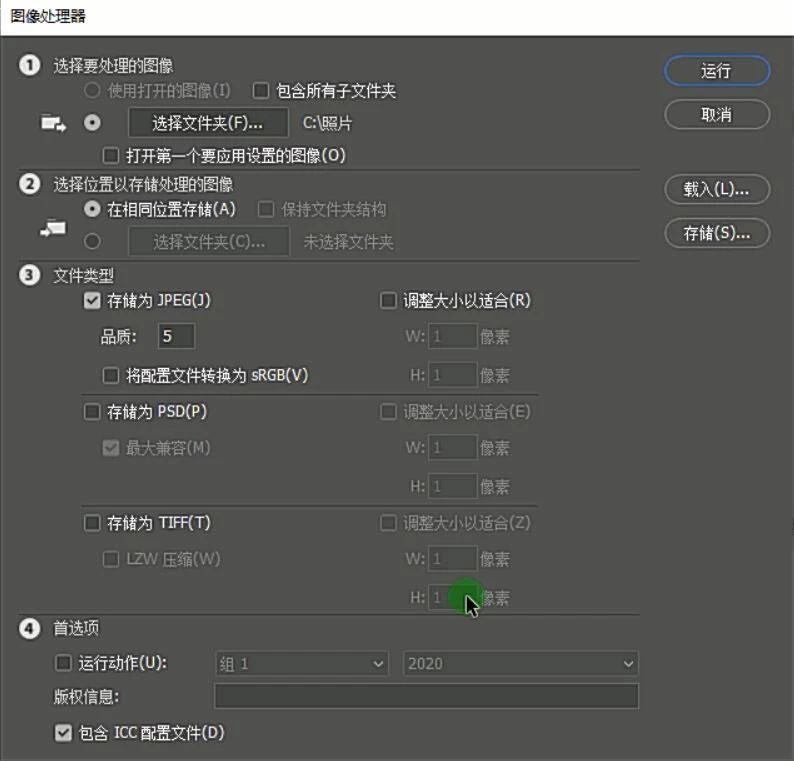Viewport: 794px width, 761px height.
Task: Click the PSD height H field
Action: click(453, 486)
